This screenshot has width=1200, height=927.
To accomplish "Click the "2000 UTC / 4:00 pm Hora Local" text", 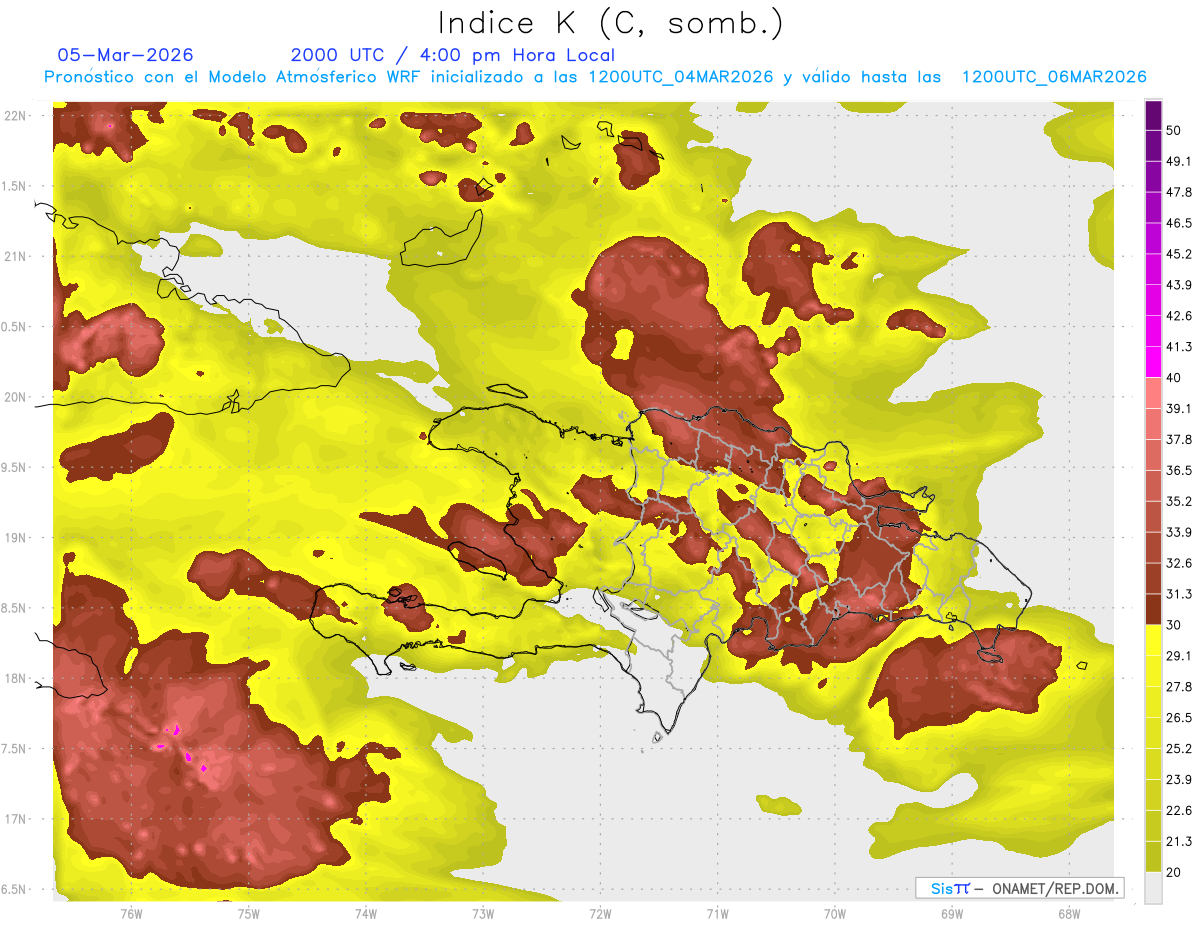I will click(453, 55).
